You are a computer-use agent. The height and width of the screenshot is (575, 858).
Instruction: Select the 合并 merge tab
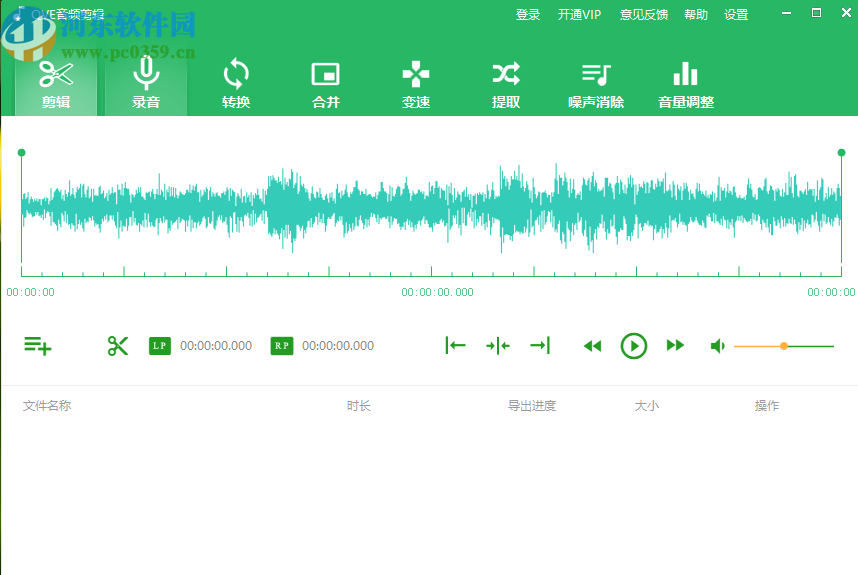click(x=326, y=84)
